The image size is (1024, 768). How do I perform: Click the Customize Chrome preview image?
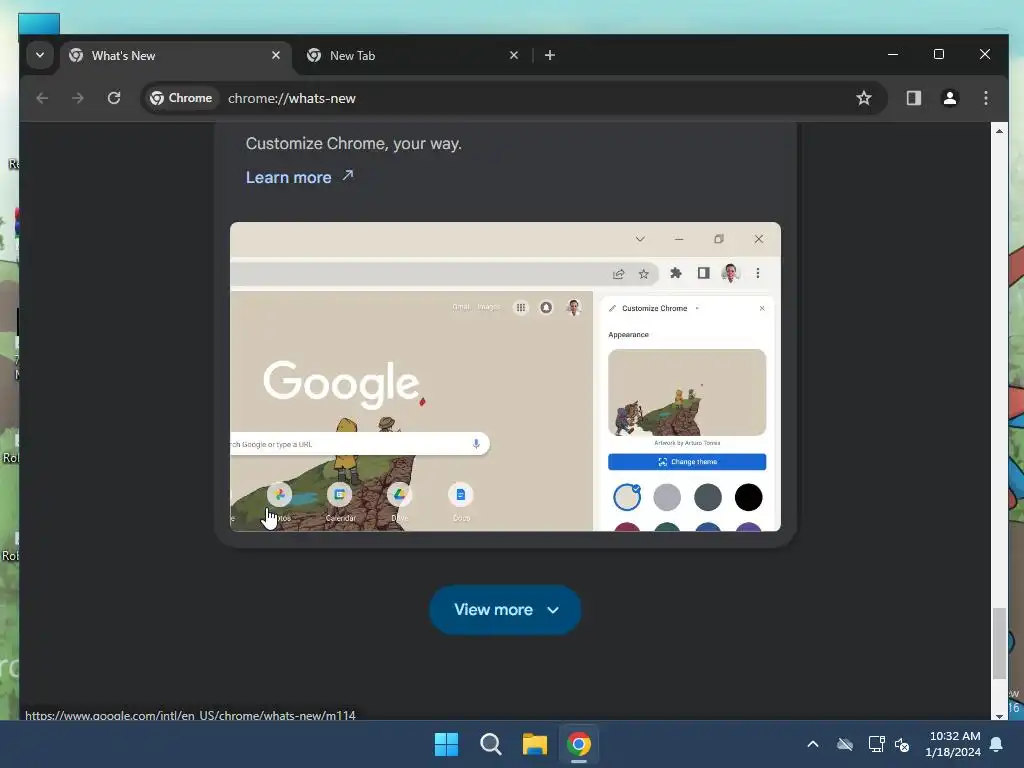[x=505, y=377]
